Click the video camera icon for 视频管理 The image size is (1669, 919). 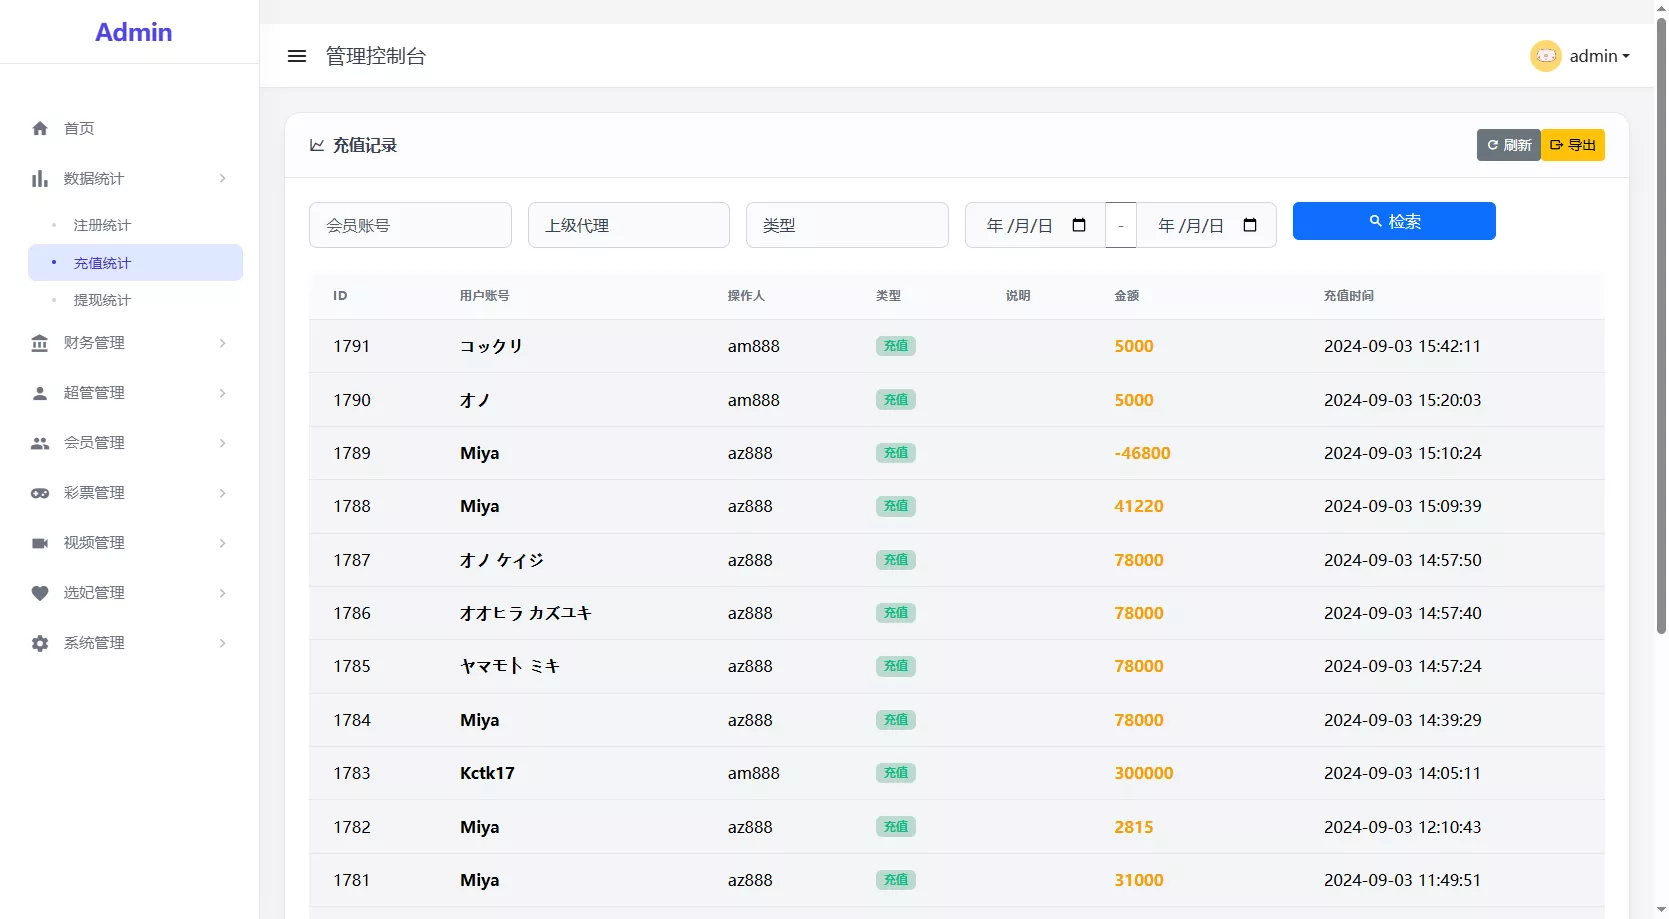pyautogui.click(x=40, y=543)
